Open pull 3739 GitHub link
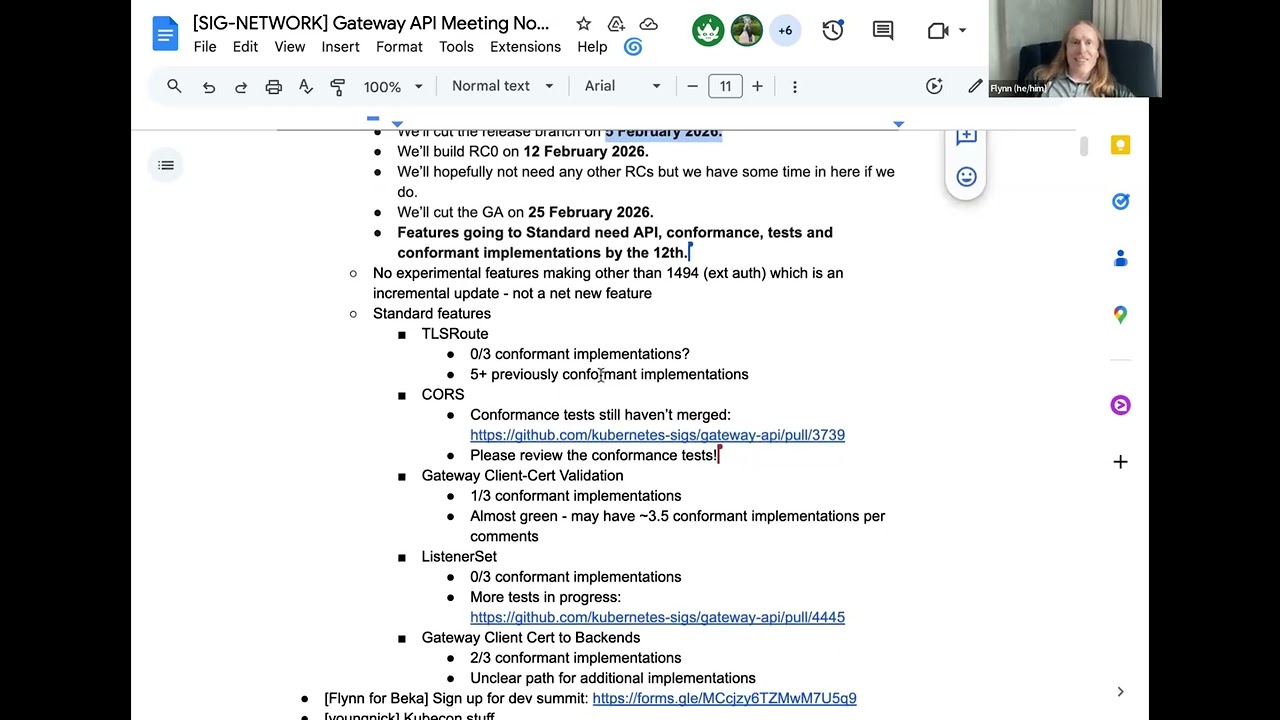The height and width of the screenshot is (720, 1280). [657, 435]
